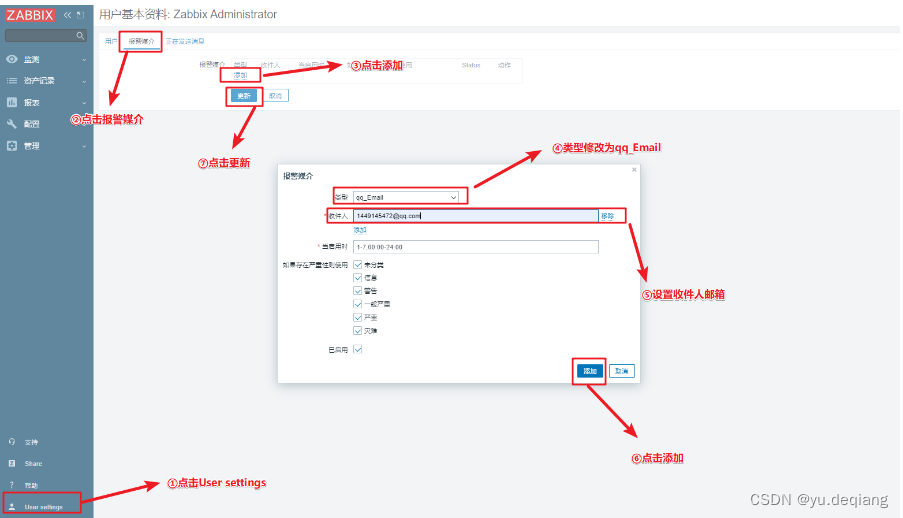Switch to the 正在发送消息 tab
Screen dimensions: 903x518
(185, 41)
